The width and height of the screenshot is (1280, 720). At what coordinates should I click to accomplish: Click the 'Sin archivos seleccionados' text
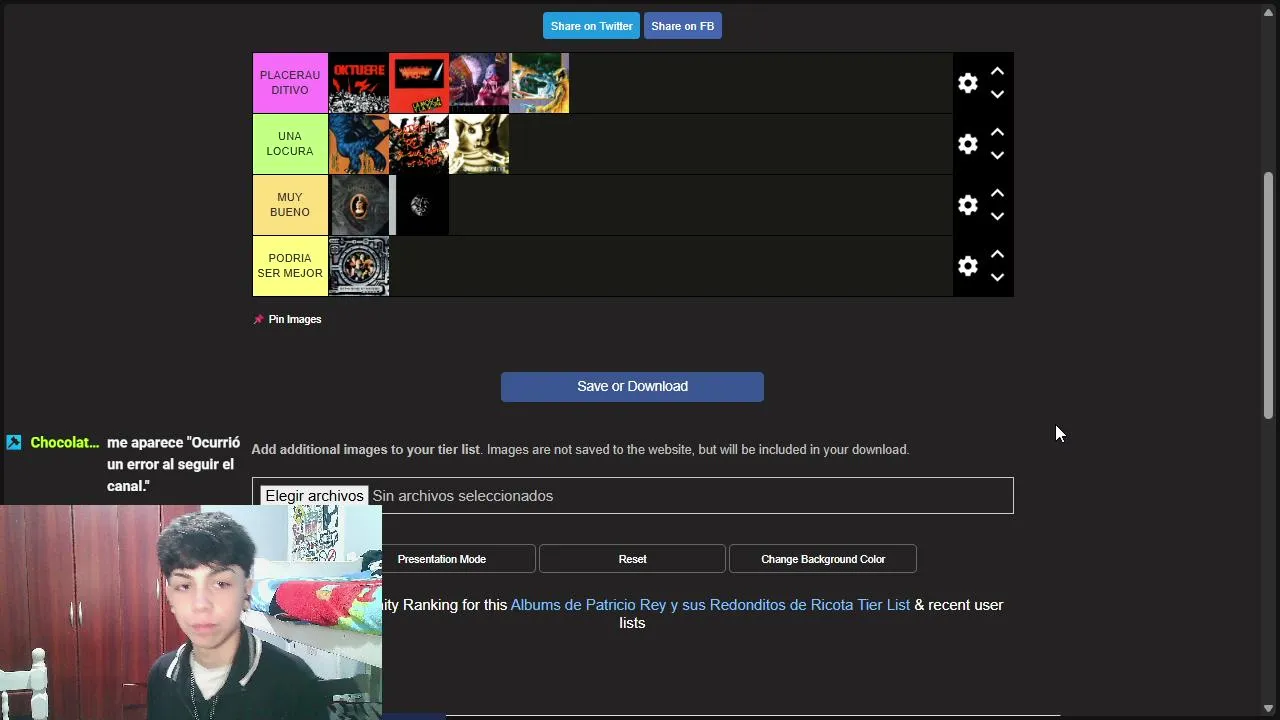pos(462,496)
